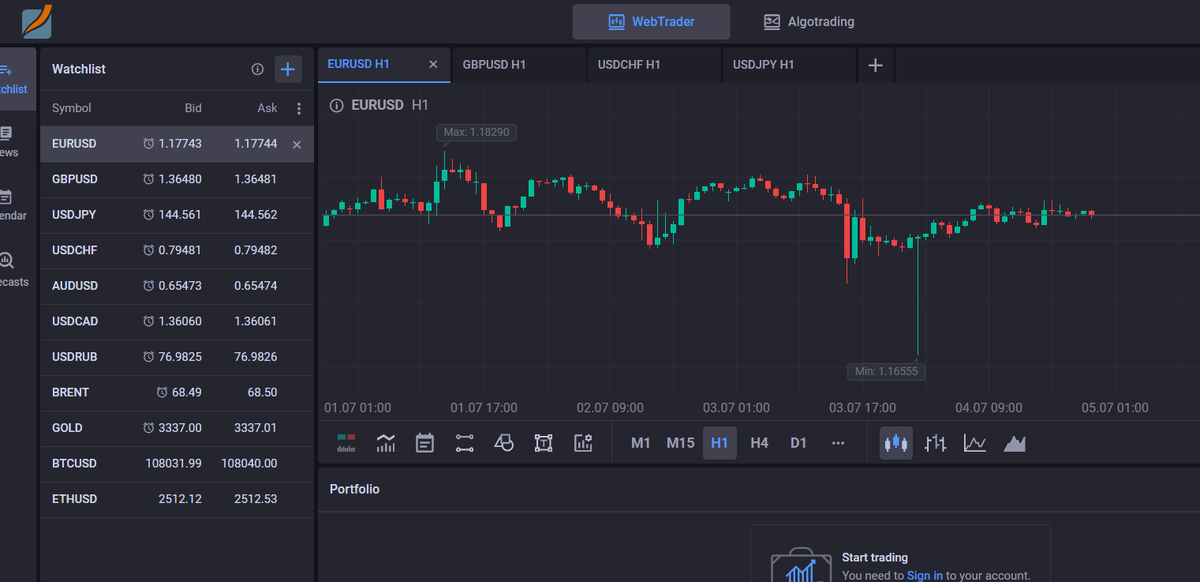The width and height of the screenshot is (1200, 582).
Task: Set timeframe to D1
Action: point(798,443)
